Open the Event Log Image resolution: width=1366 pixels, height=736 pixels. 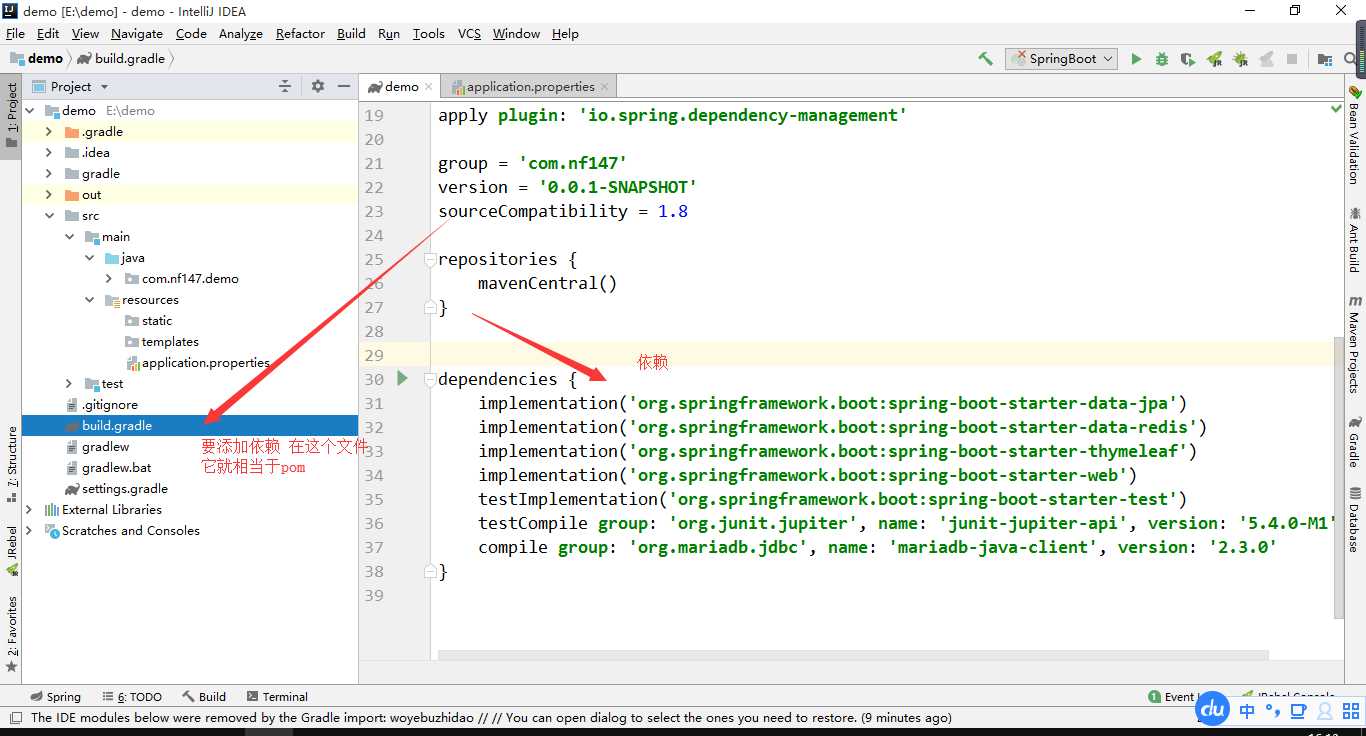(x=1171, y=697)
